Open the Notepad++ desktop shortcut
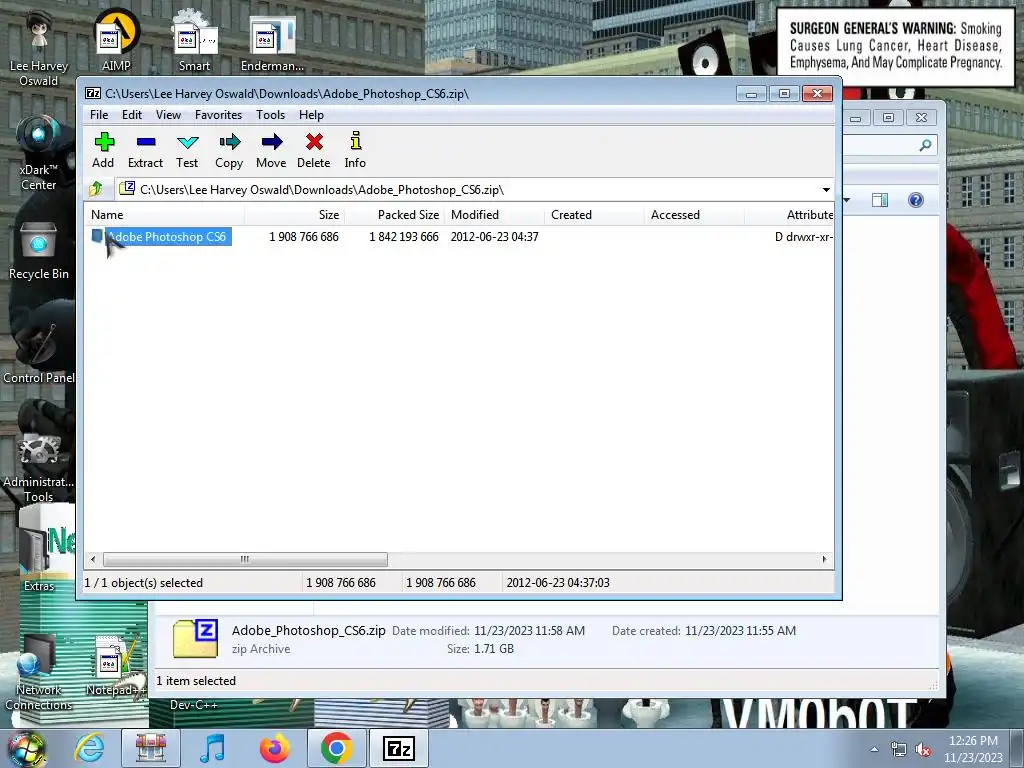The height and width of the screenshot is (768, 1024). point(114,666)
